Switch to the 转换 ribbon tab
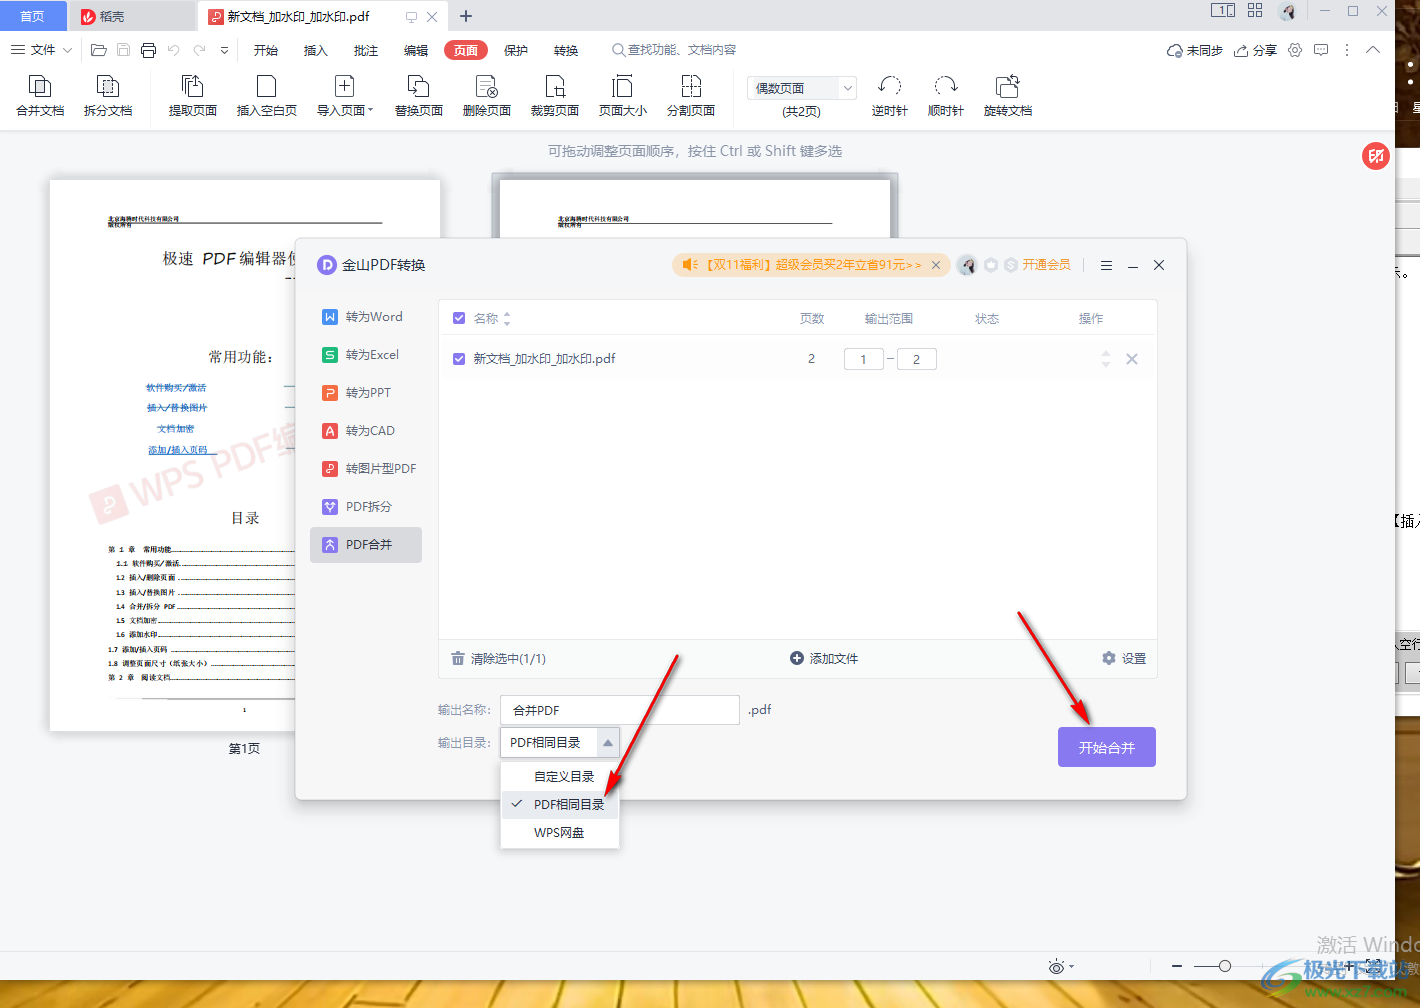The height and width of the screenshot is (1008, 1420). pos(565,50)
